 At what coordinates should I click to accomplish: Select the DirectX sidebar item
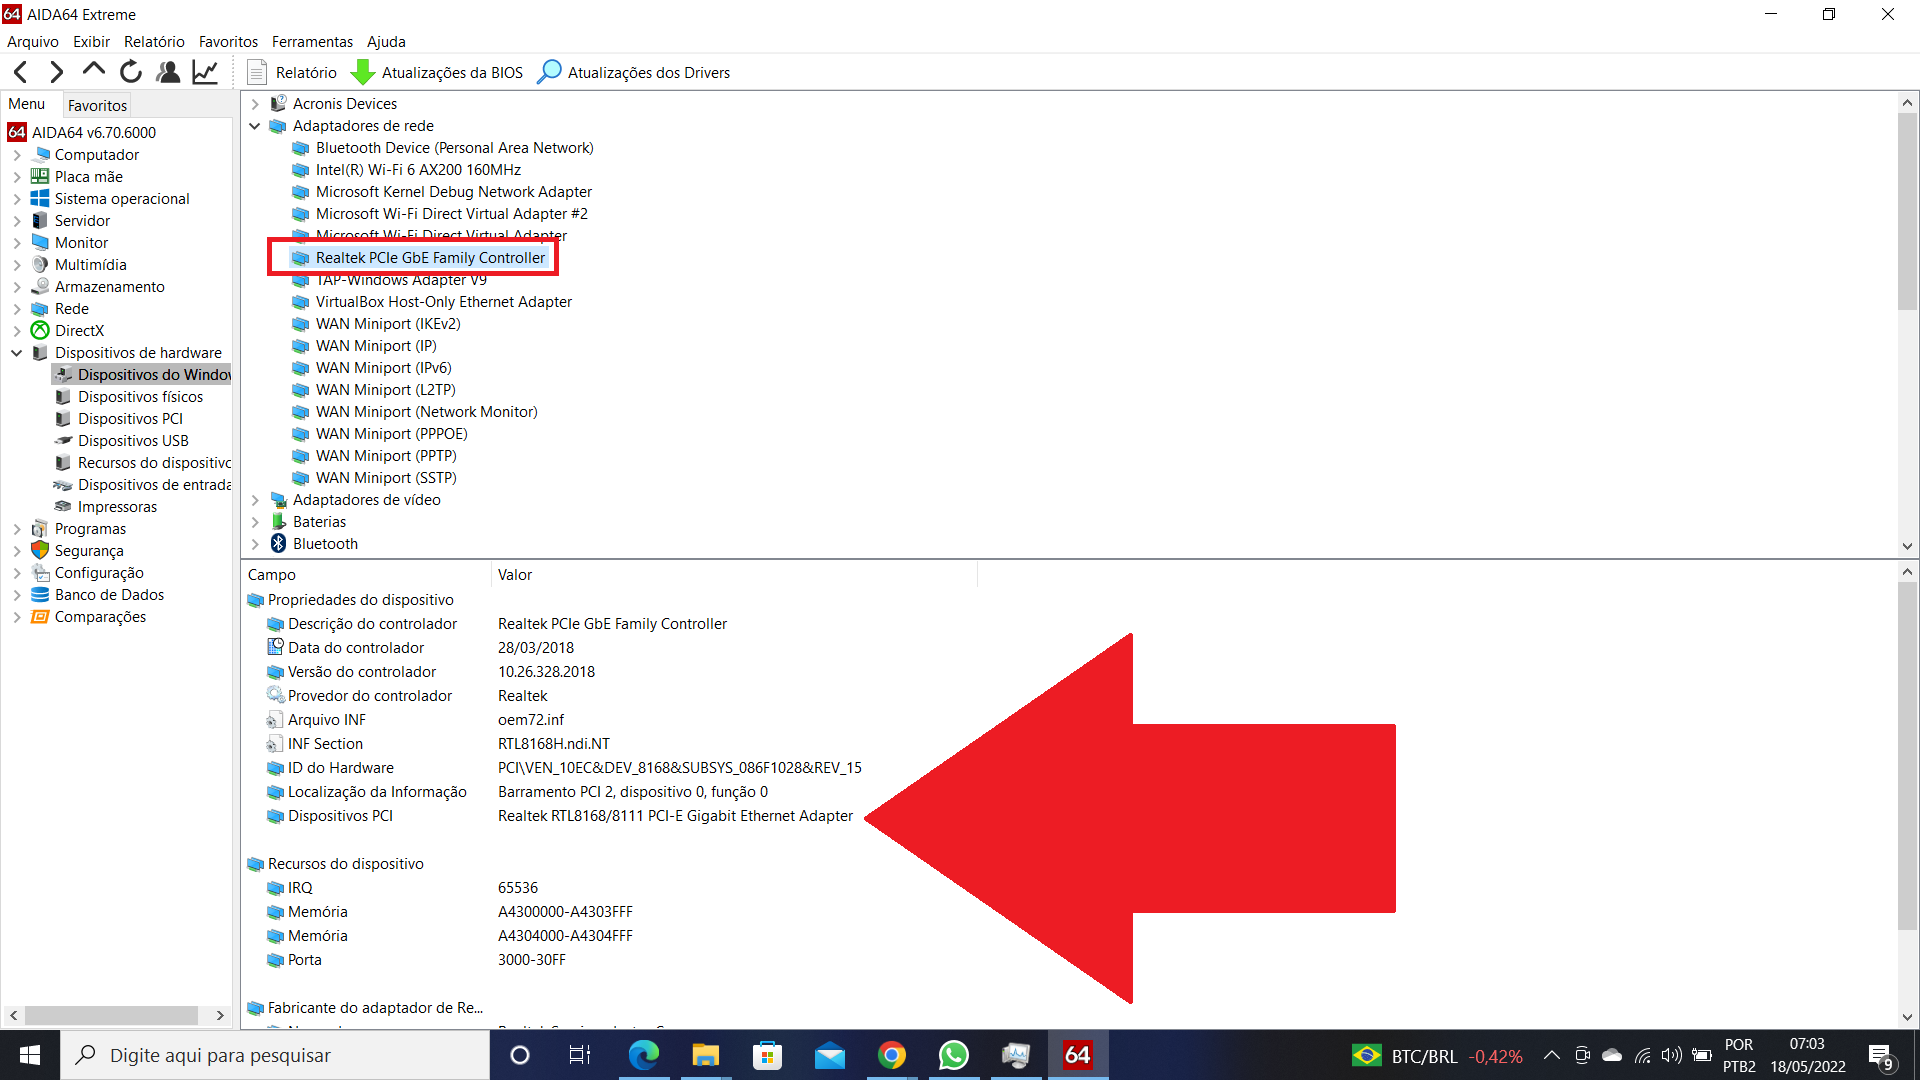pos(79,331)
